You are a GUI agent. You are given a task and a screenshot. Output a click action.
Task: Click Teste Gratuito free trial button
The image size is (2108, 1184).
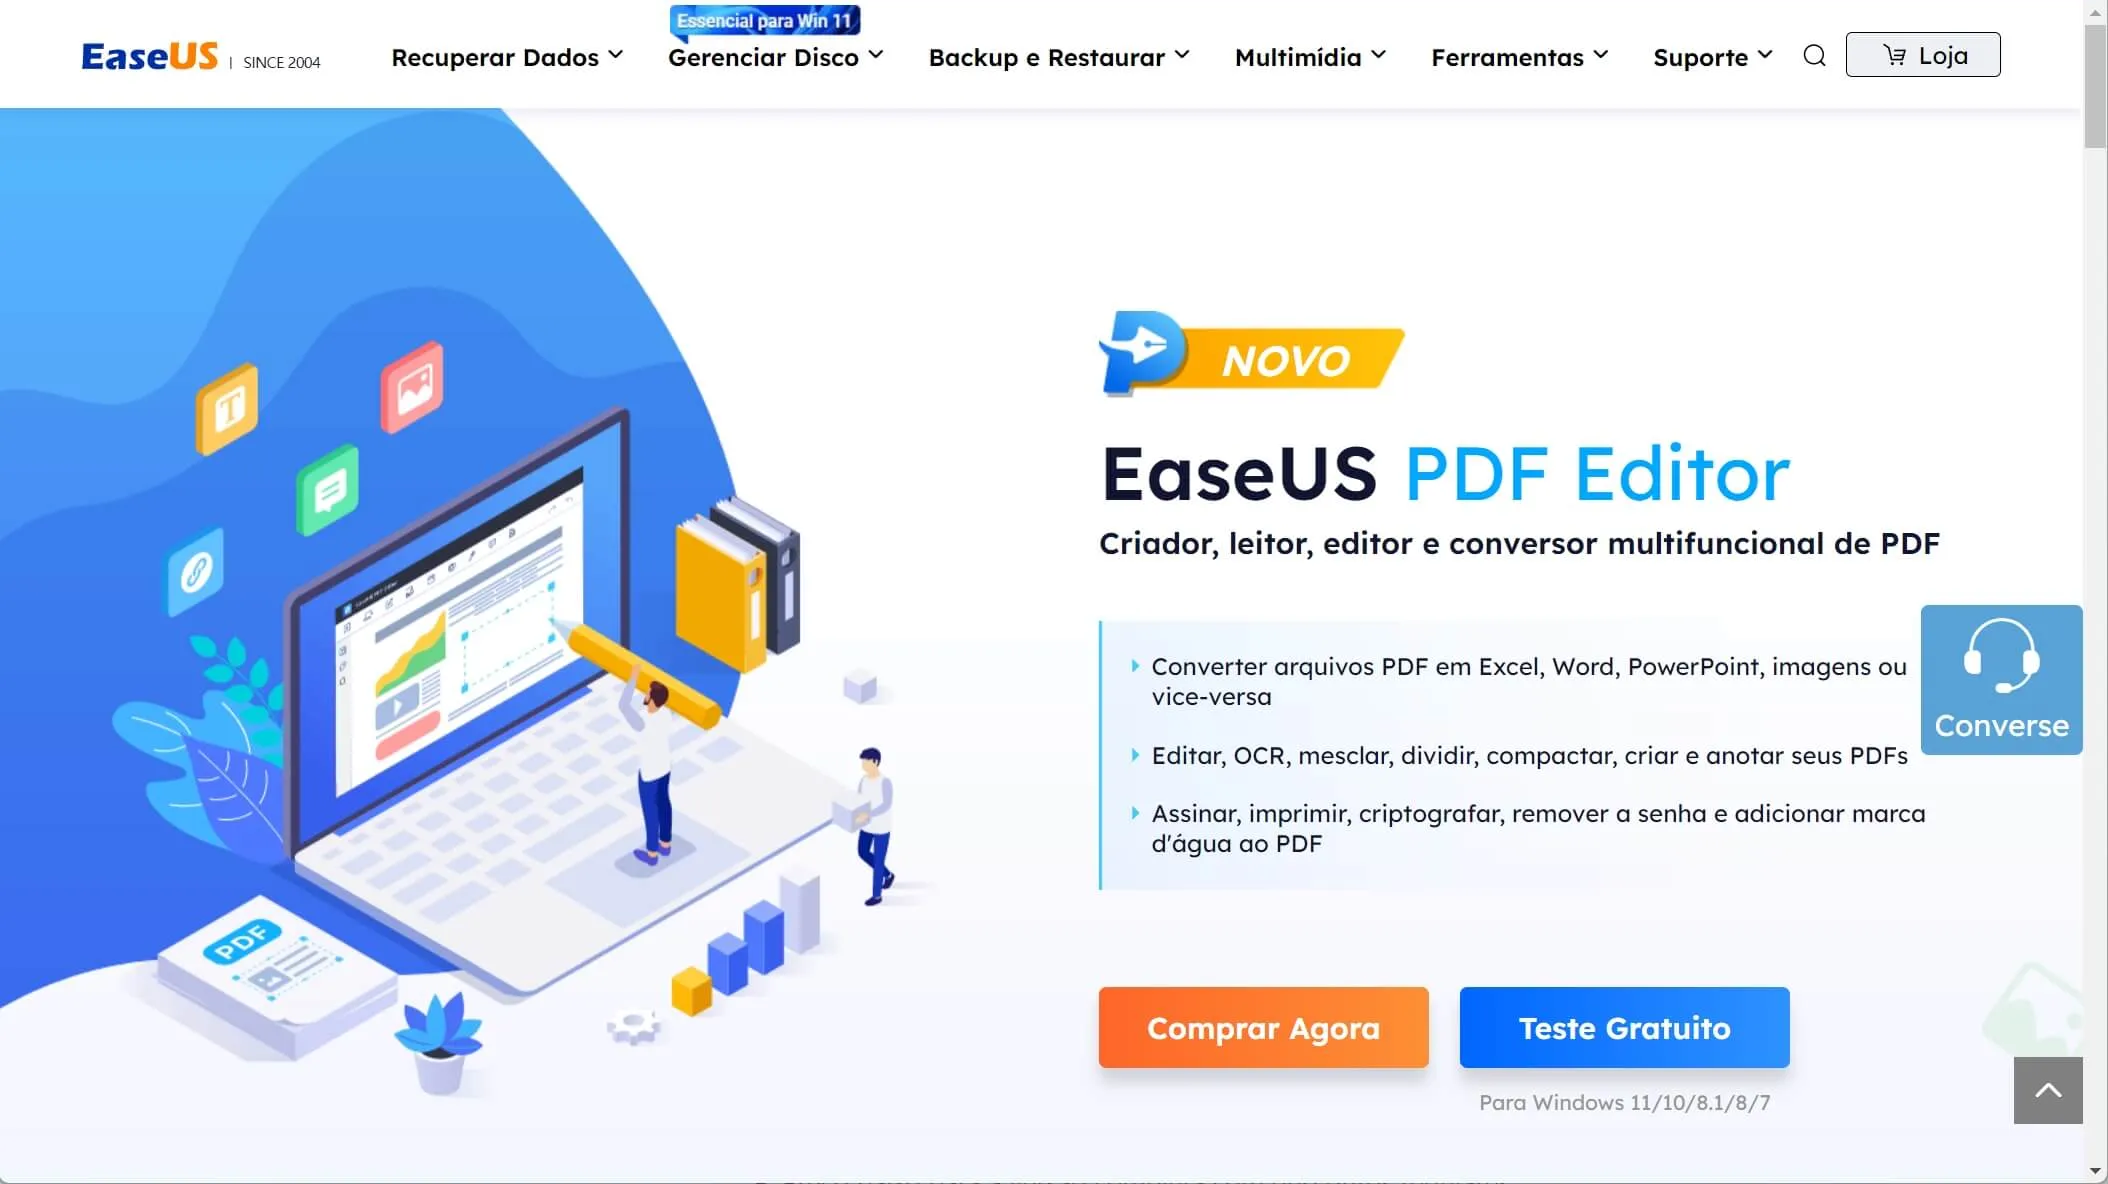pyautogui.click(x=1624, y=1028)
